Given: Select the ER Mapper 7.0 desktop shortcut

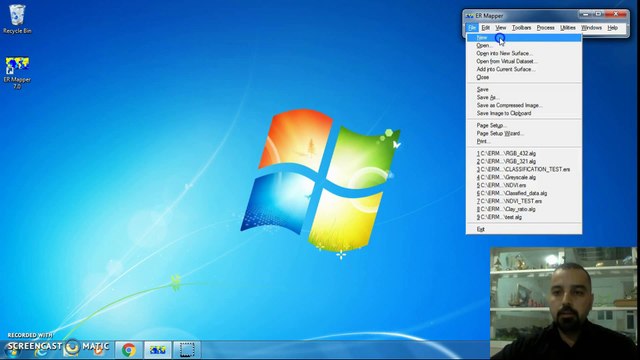Looking at the screenshot, I should pyautogui.click(x=17, y=73).
